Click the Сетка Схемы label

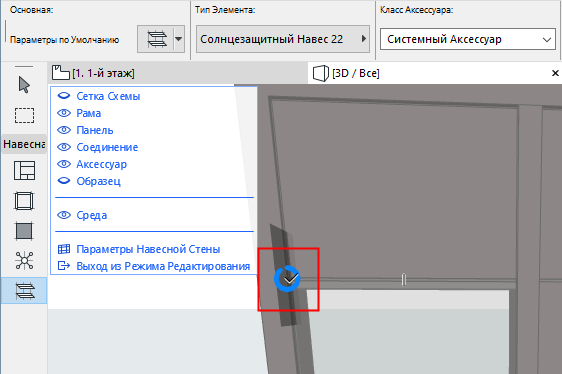[108, 96]
